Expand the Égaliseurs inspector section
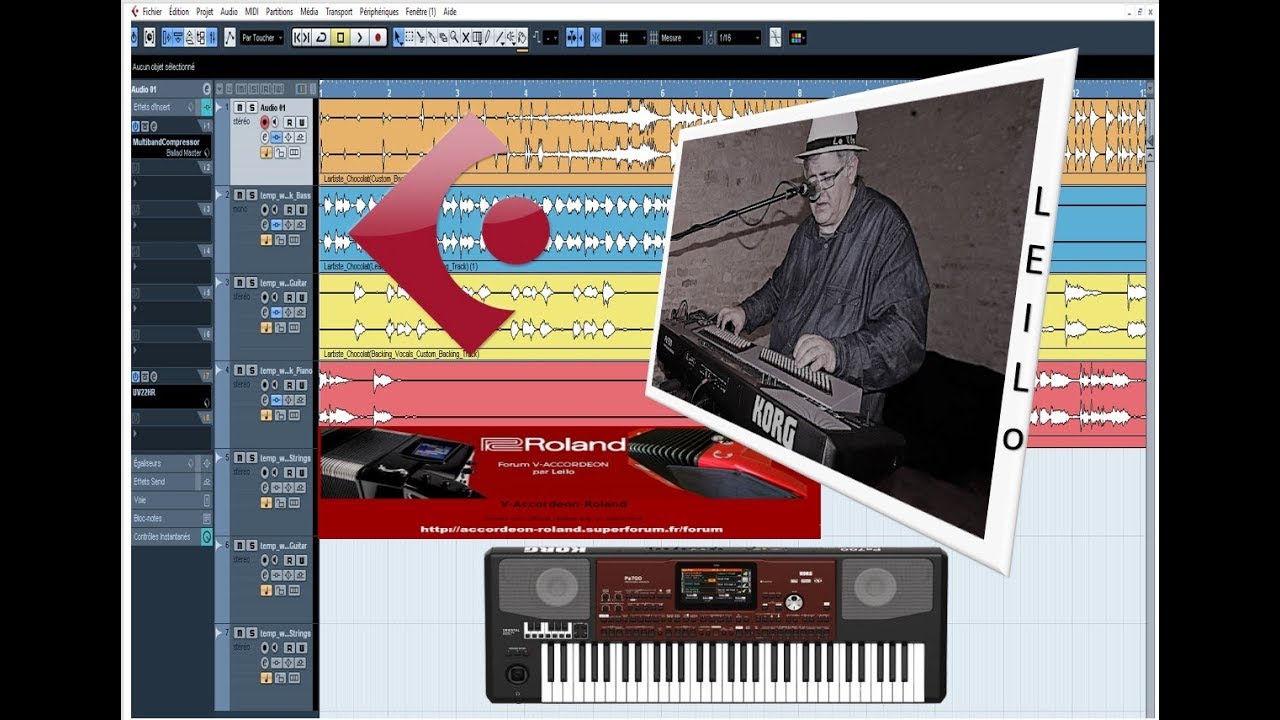This screenshot has width=1280, height=720. coord(172,464)
